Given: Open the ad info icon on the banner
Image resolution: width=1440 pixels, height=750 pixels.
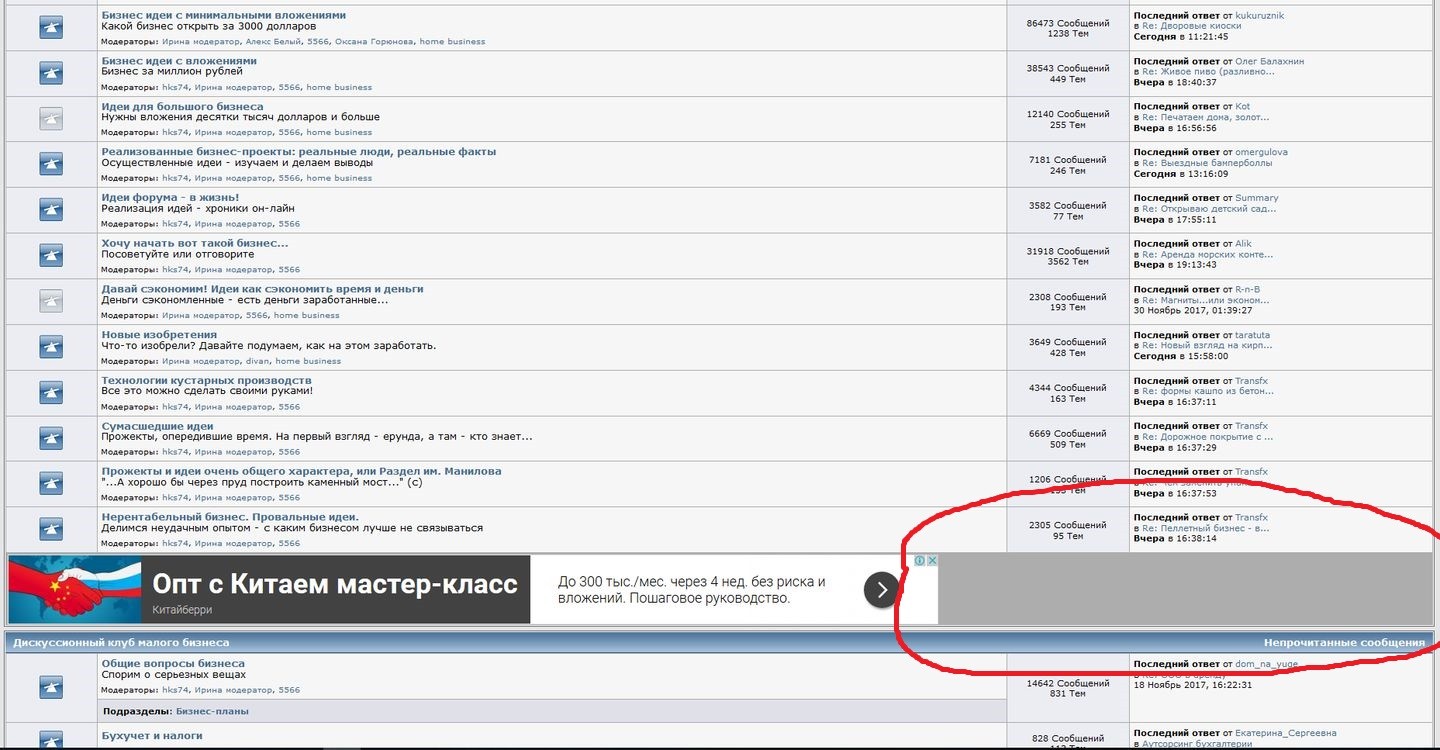Looking at the screenshot, I should point(920,561).
